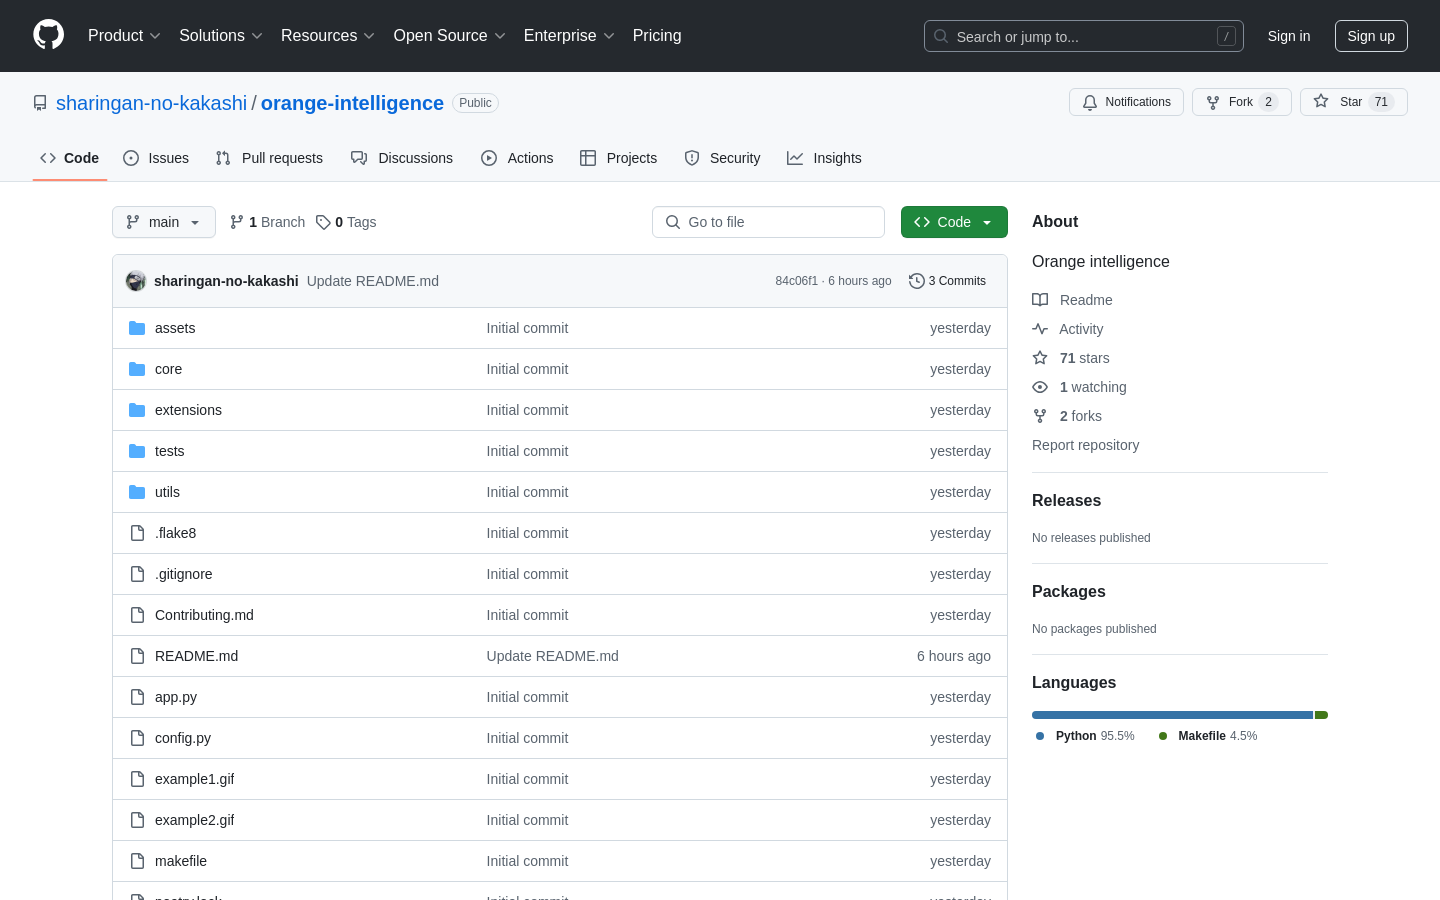Go to the Projects tab
The height and width of the screenshot is (900, 1440).
coord(618,158)
